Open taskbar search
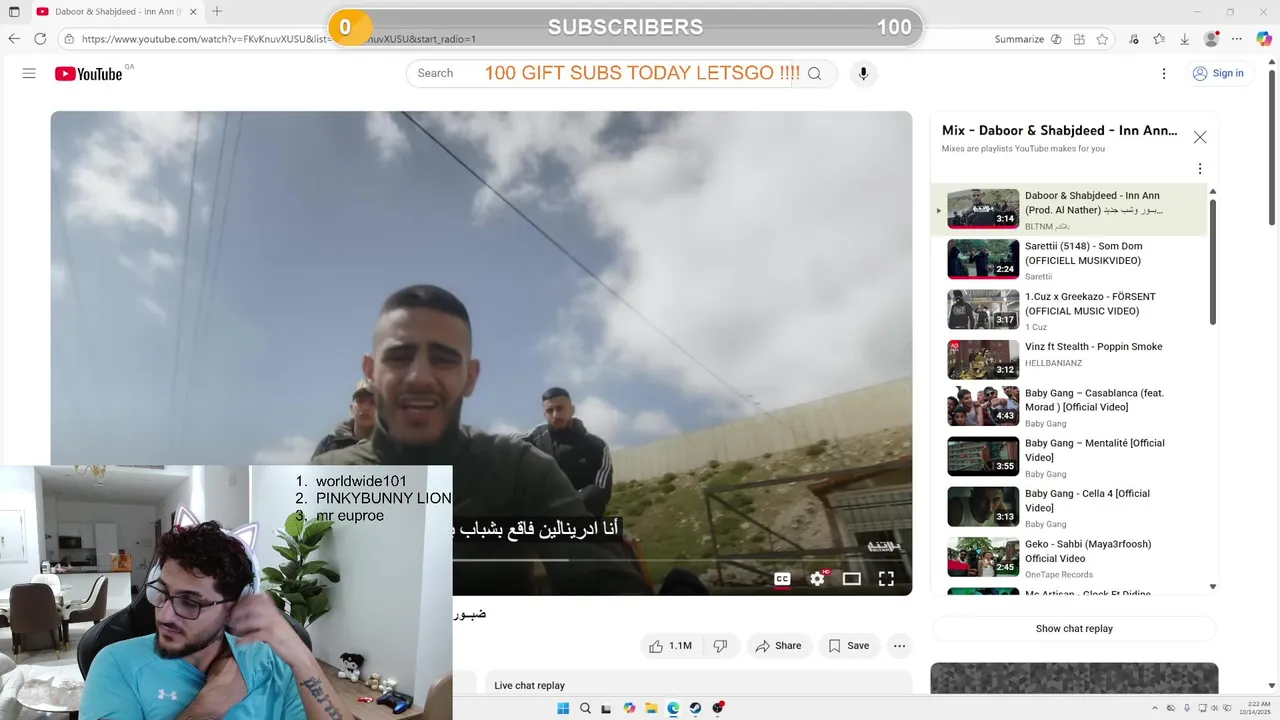1280x720 pixels. (x=585, y=708)
